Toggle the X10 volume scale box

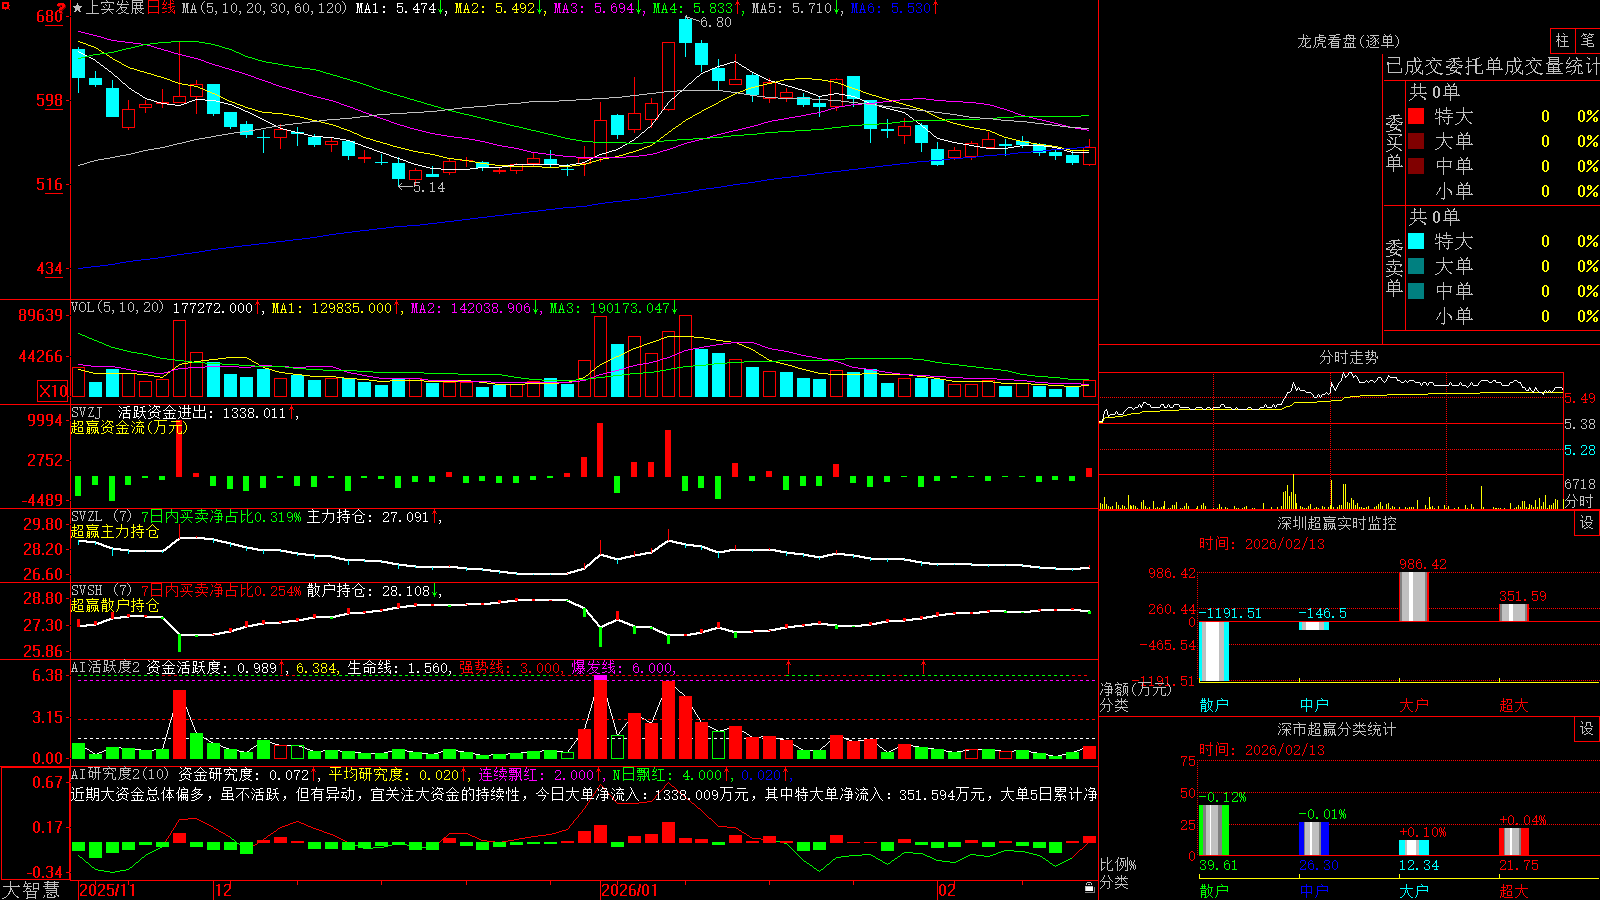pos(53,391)
